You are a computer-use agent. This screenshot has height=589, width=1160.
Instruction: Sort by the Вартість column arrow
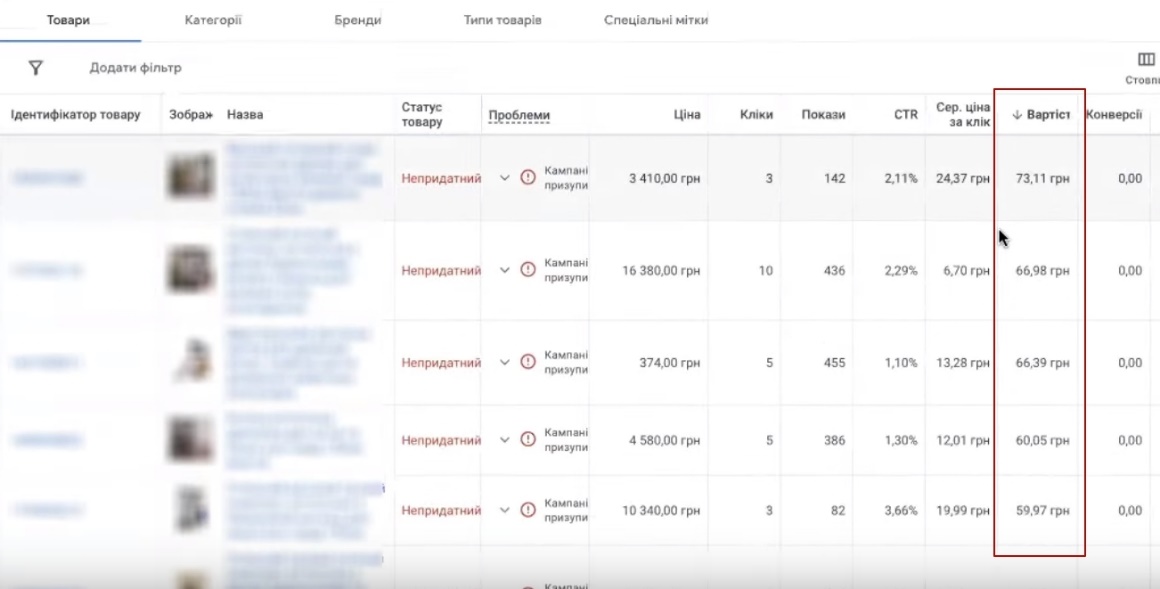pos(1017,115)
